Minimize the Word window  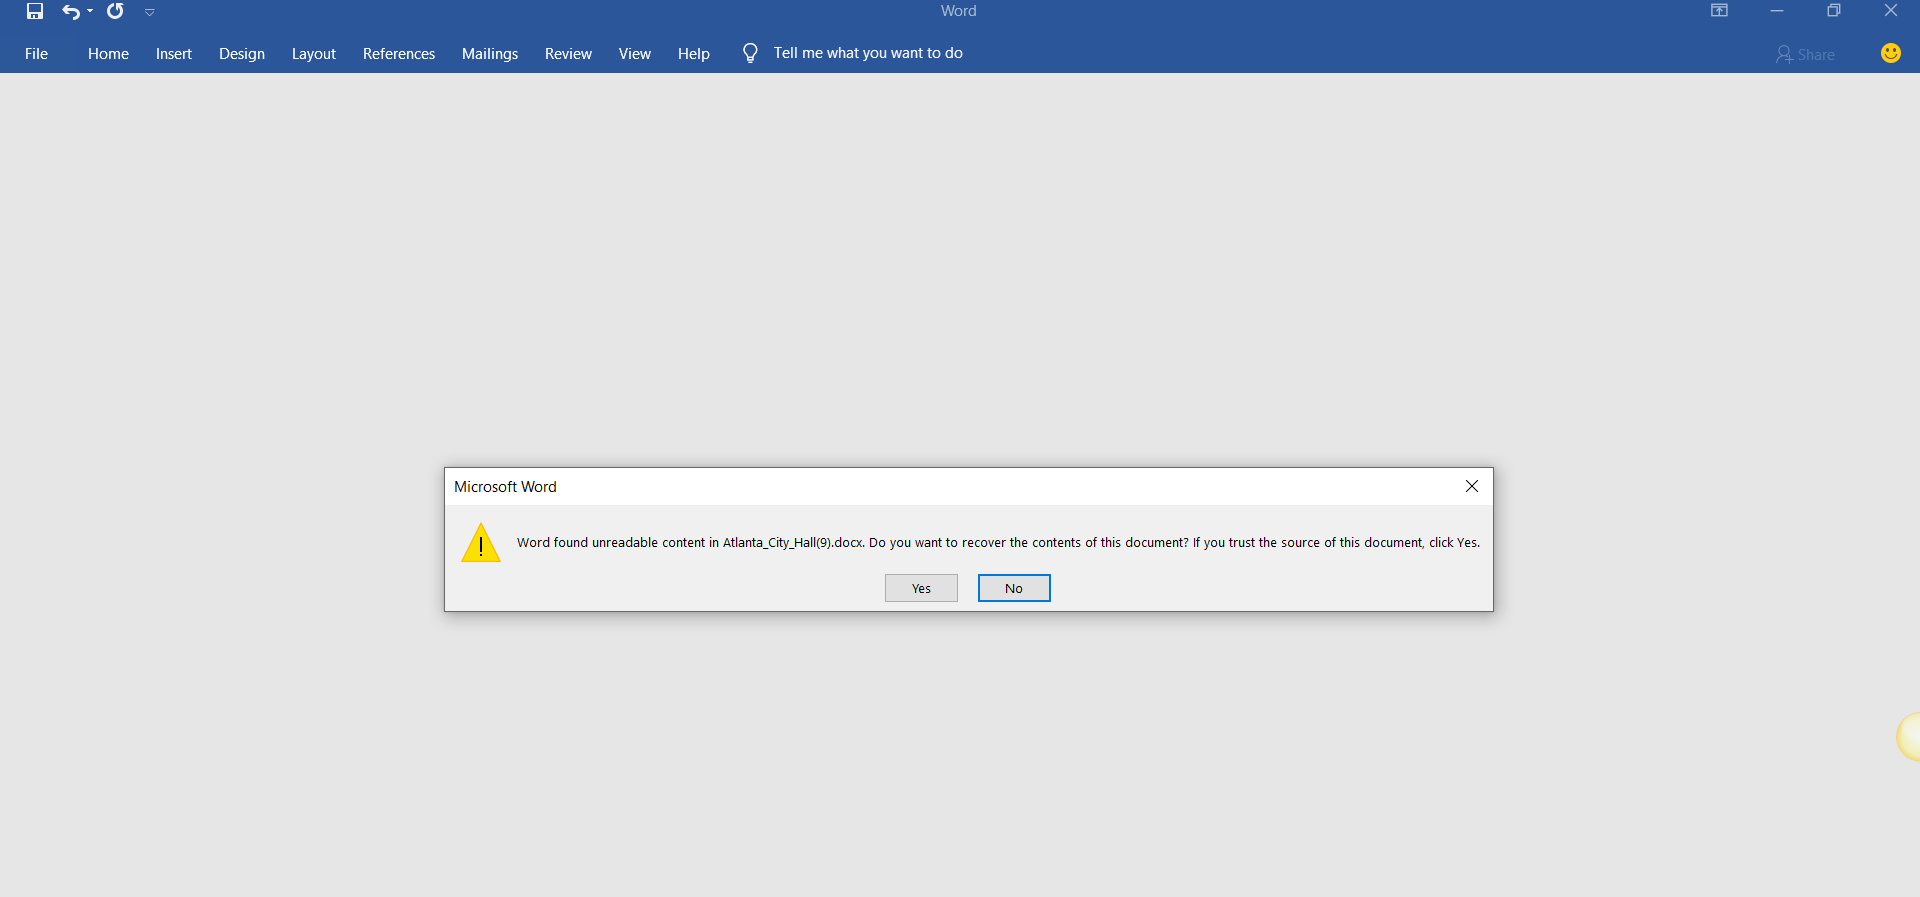[1777, 11]
